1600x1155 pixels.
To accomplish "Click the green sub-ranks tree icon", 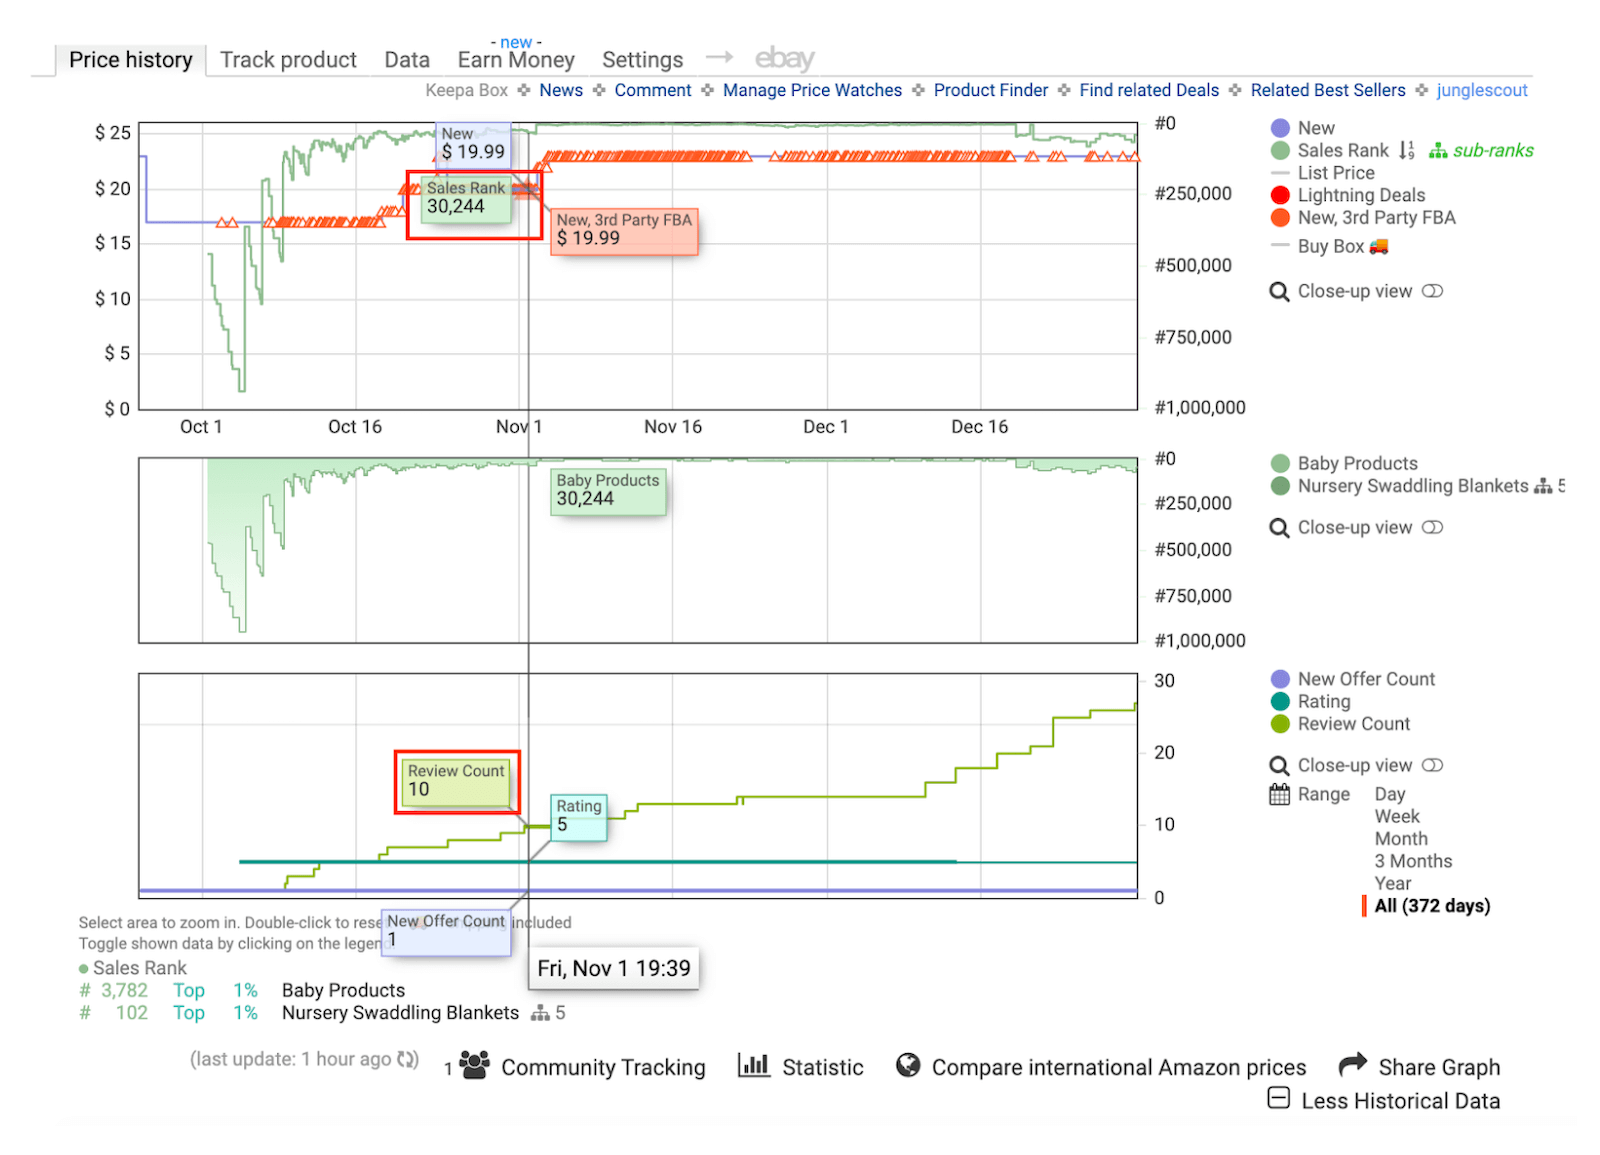I will click(1438, 151).
